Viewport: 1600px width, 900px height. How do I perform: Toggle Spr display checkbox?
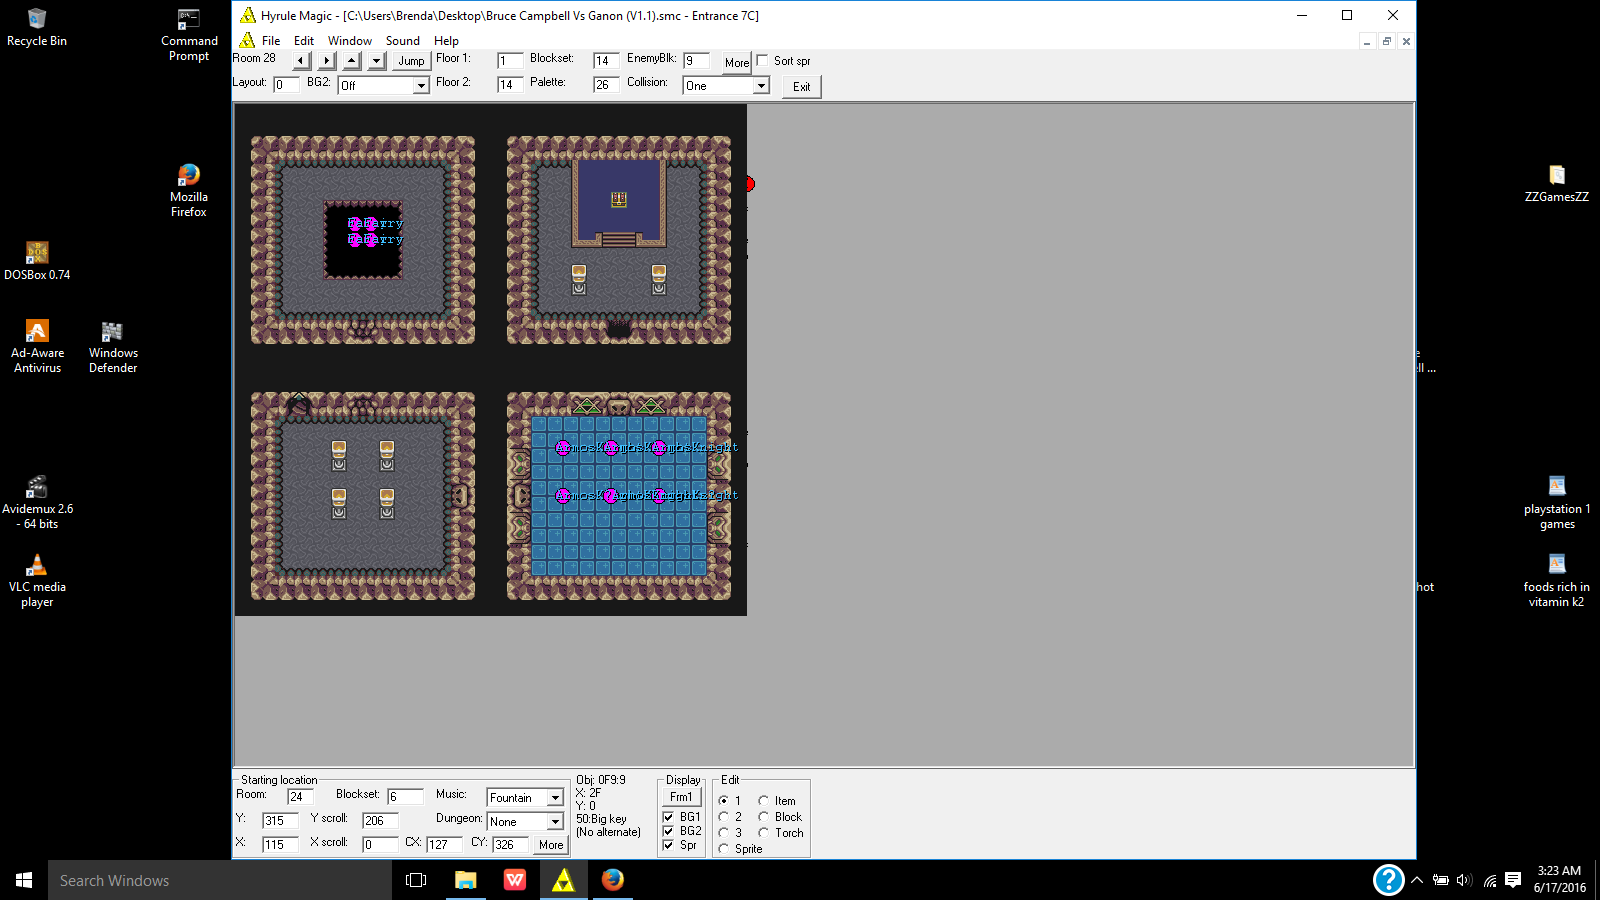coord(668,845)
